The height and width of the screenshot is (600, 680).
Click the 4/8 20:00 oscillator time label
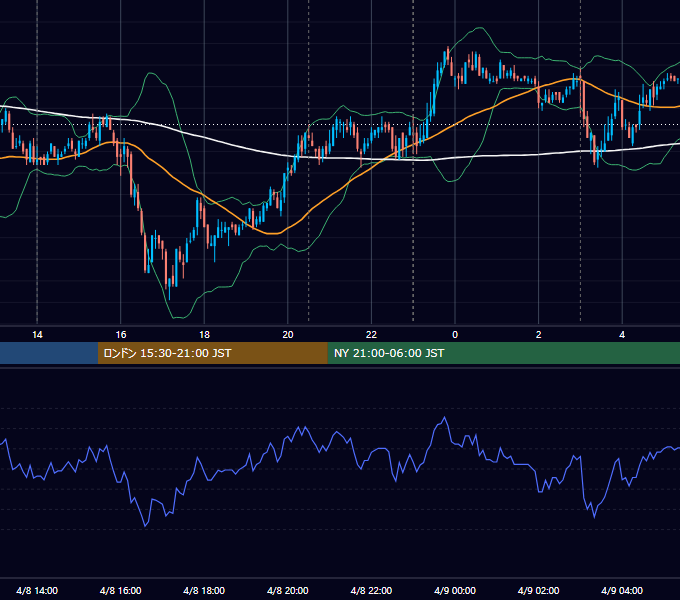click(x=288, y=590)
